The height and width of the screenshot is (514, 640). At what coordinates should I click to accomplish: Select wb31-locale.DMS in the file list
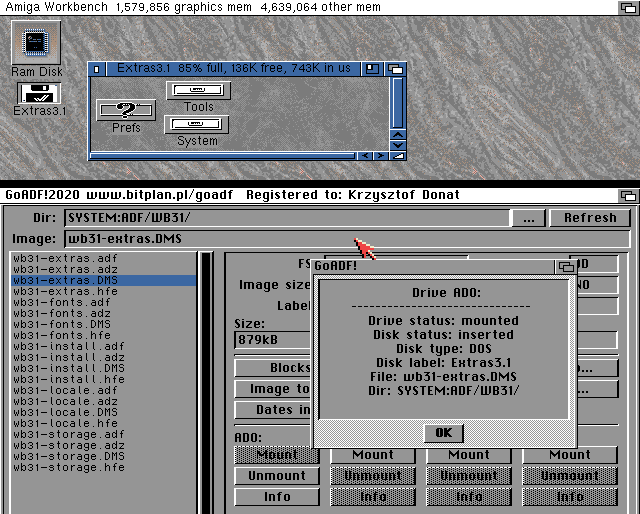pyautogui.click(x=104, y=413)
